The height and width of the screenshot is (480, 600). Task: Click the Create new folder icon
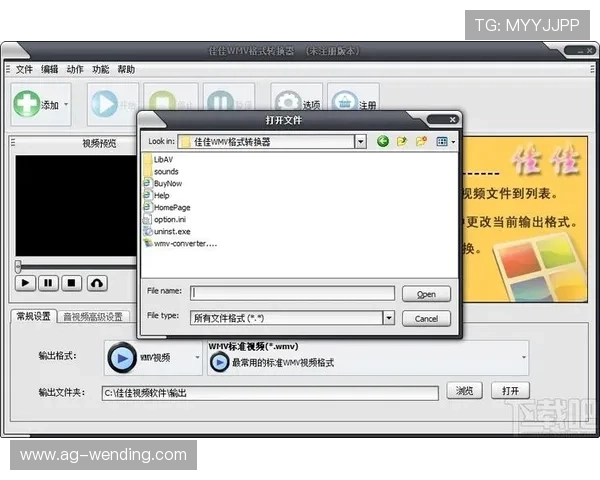[x=421, y=142]
